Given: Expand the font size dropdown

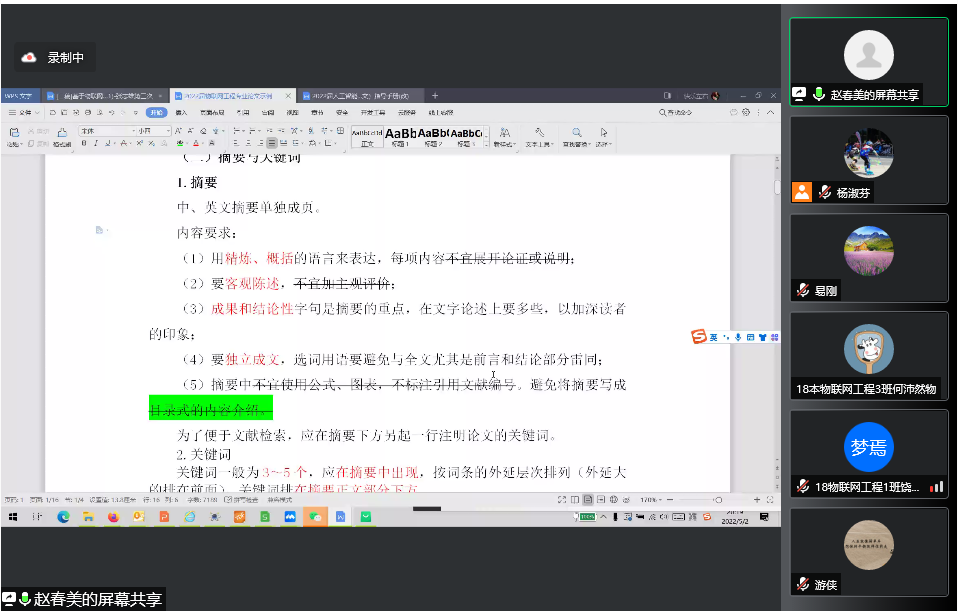Looking at the screenshot, I should 168,131.
